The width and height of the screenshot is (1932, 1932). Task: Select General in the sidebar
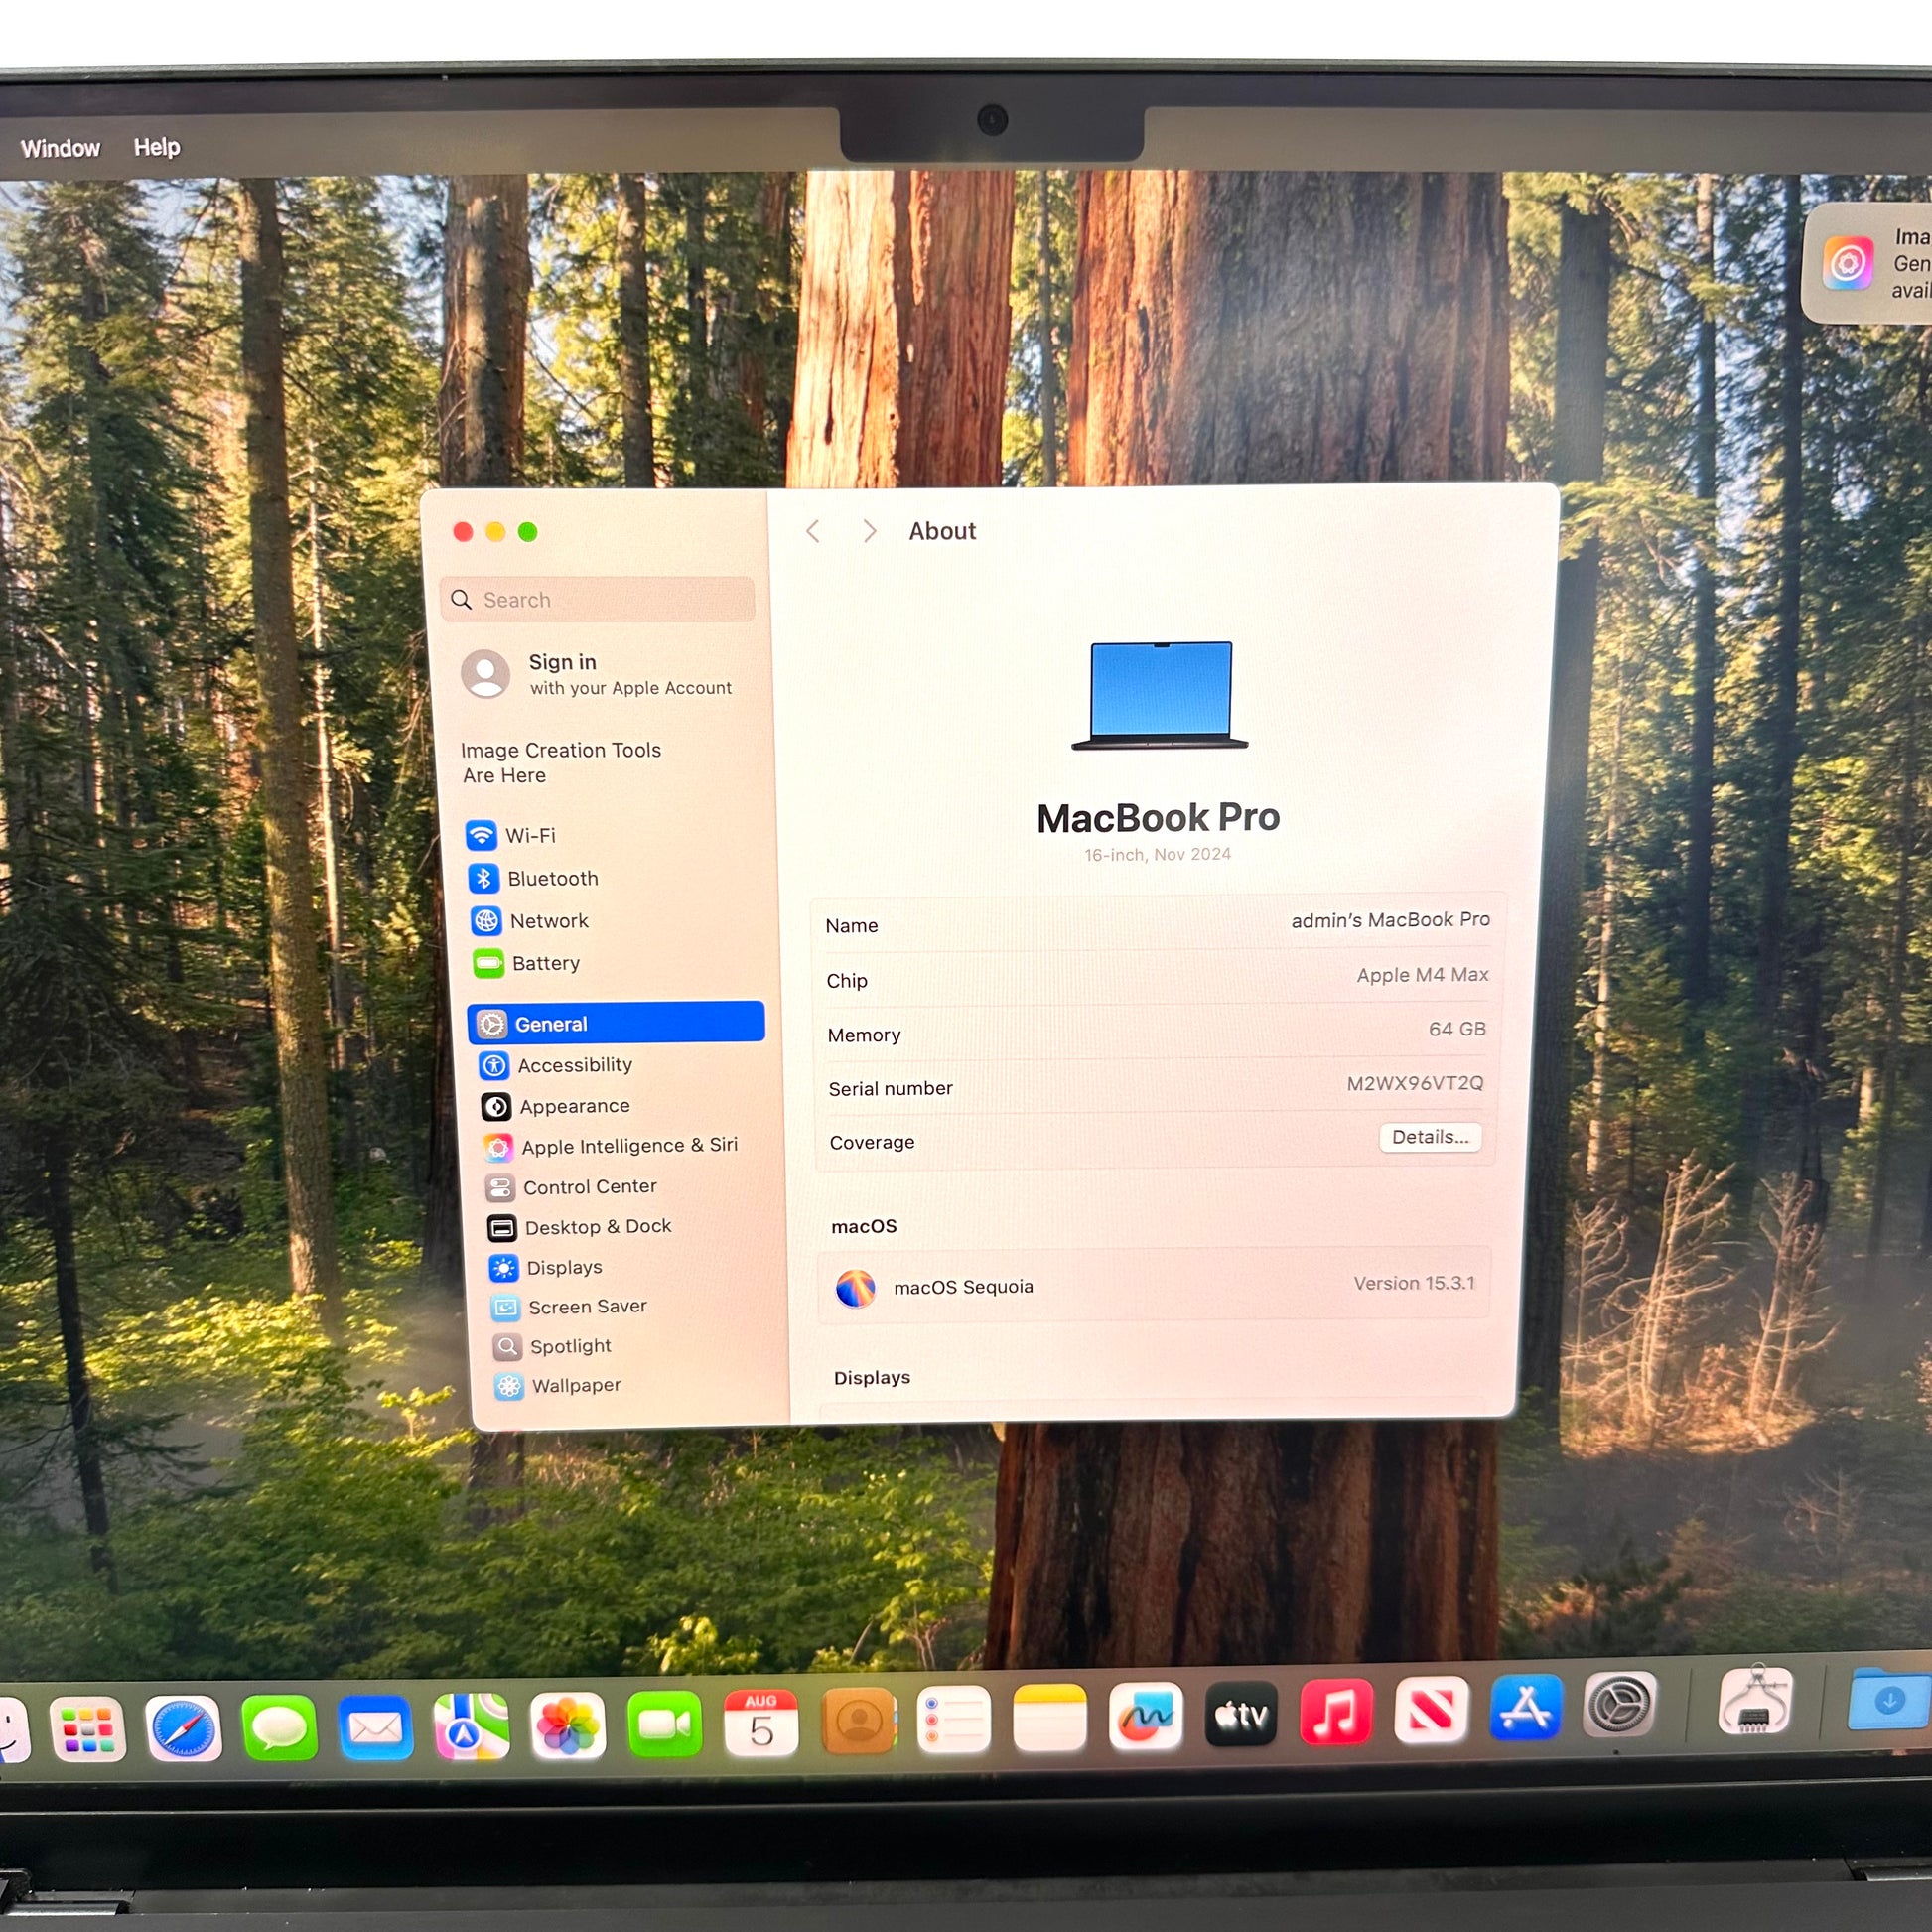[616, 1023]
